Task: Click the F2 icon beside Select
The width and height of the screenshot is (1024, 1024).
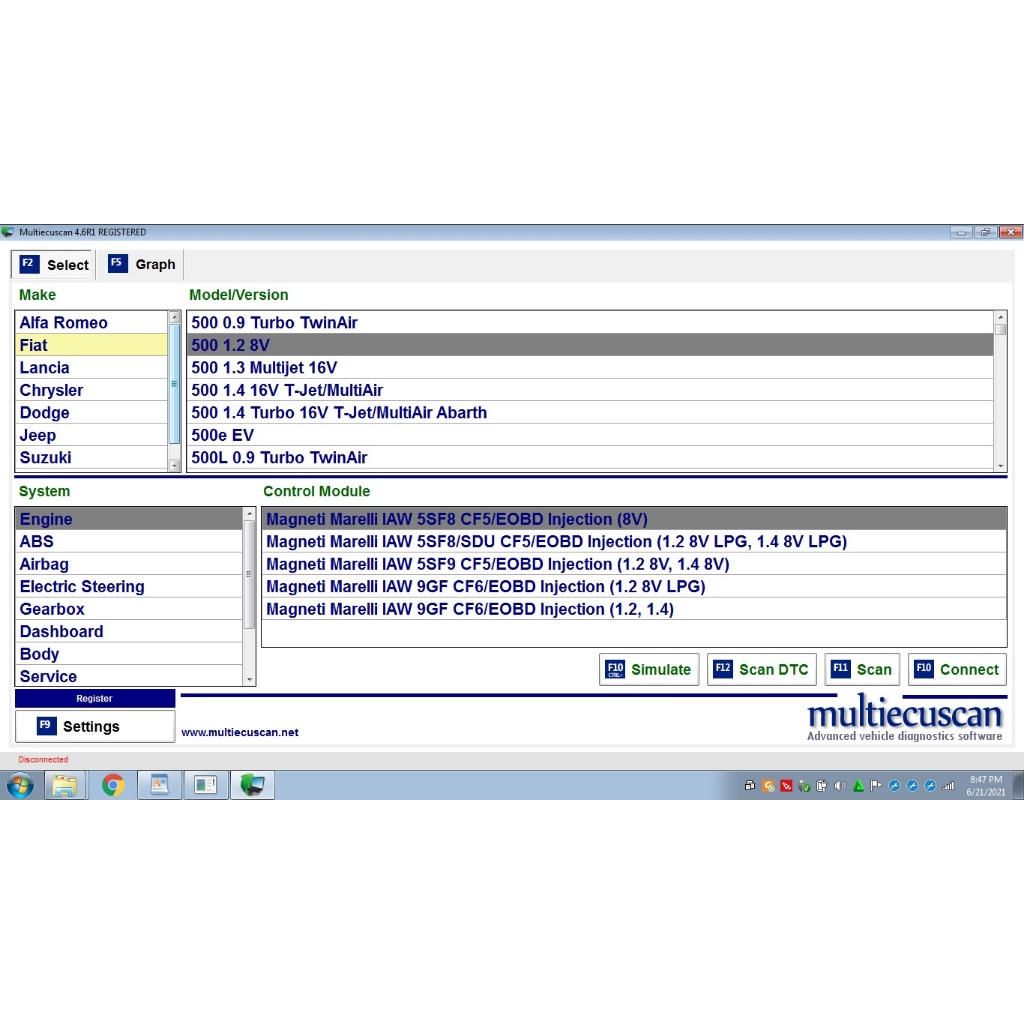Action: tap(29, 264)
